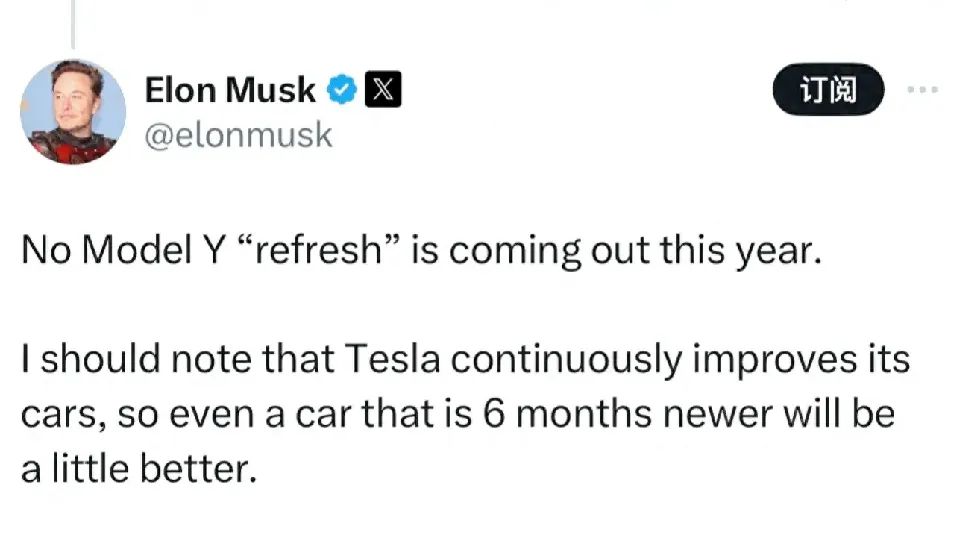Click "continuously improves its" phrase
Viewport: 960px width, 540px height.
click(680, 359)
